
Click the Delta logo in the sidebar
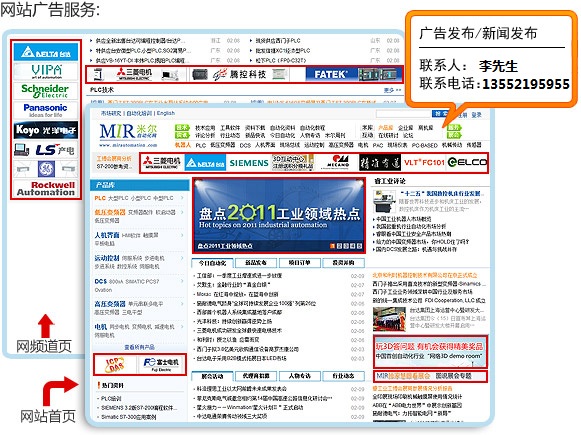pos(46,52)
